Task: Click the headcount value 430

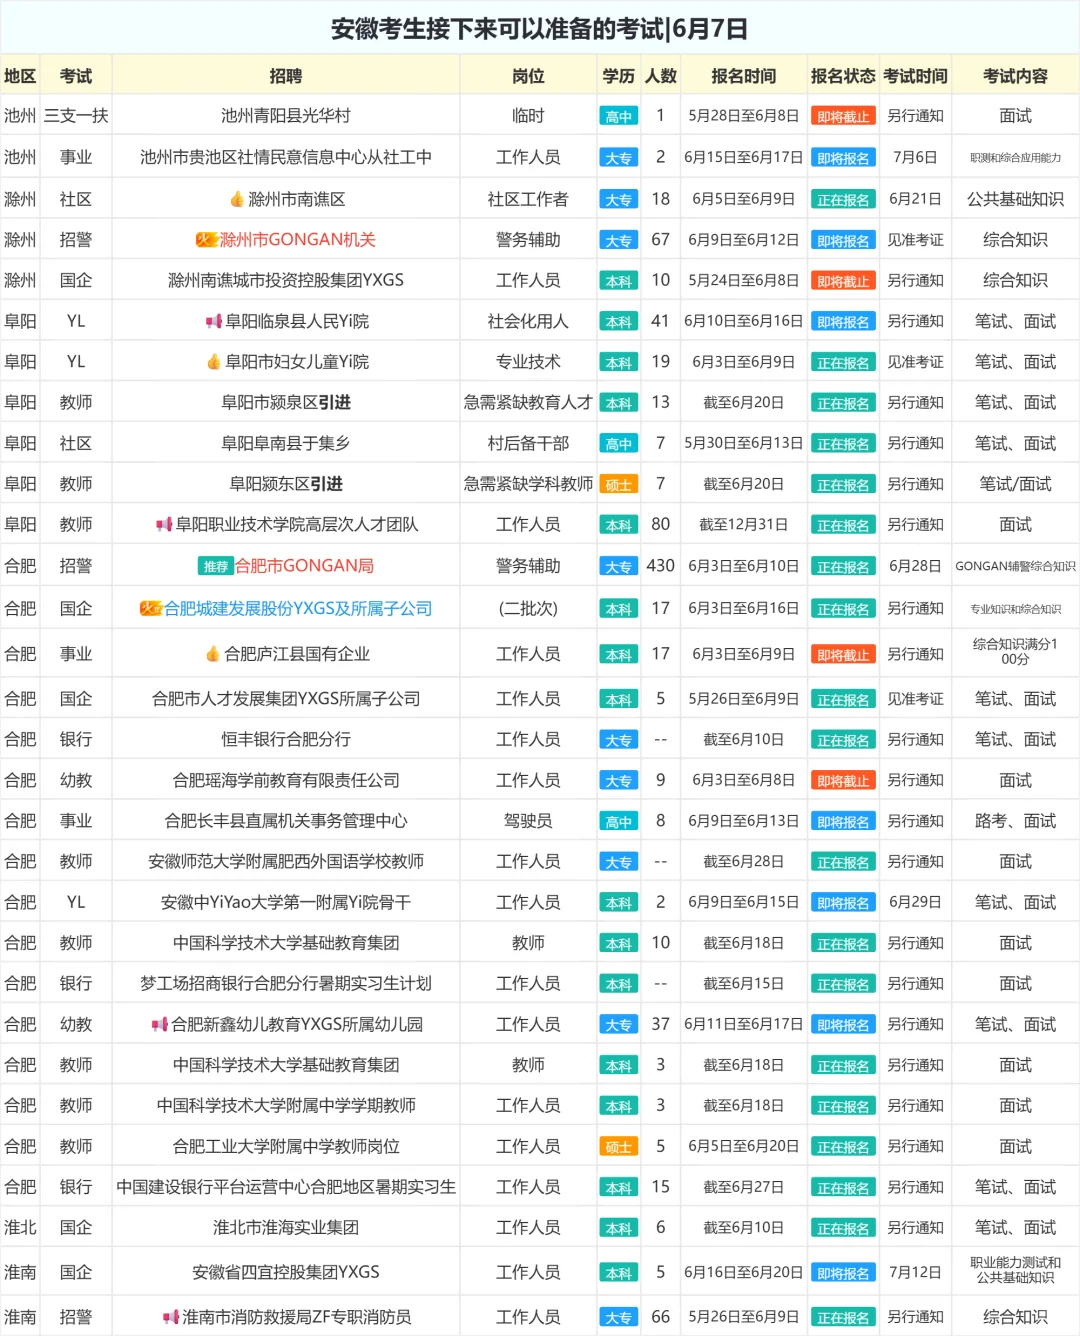Action: 661,566
